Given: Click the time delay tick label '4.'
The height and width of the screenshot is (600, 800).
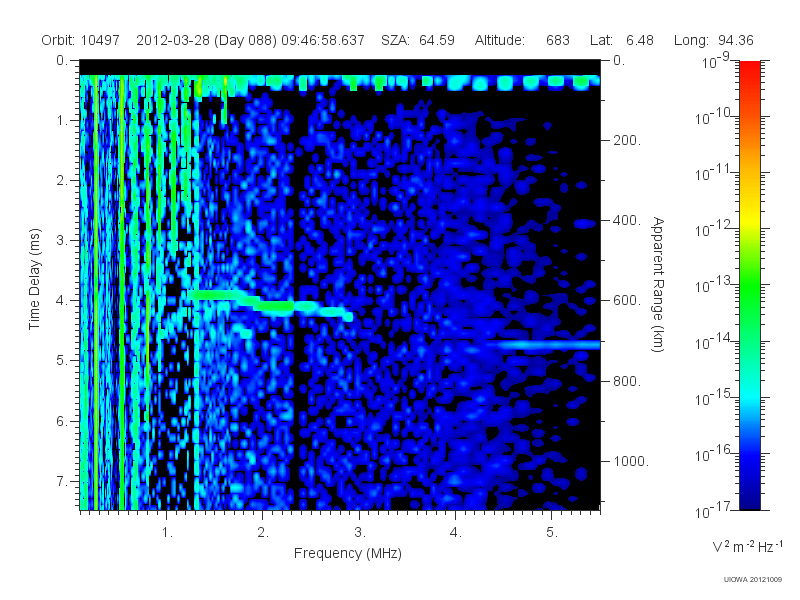Looking at the screenshot, I should tap(61, 301).
